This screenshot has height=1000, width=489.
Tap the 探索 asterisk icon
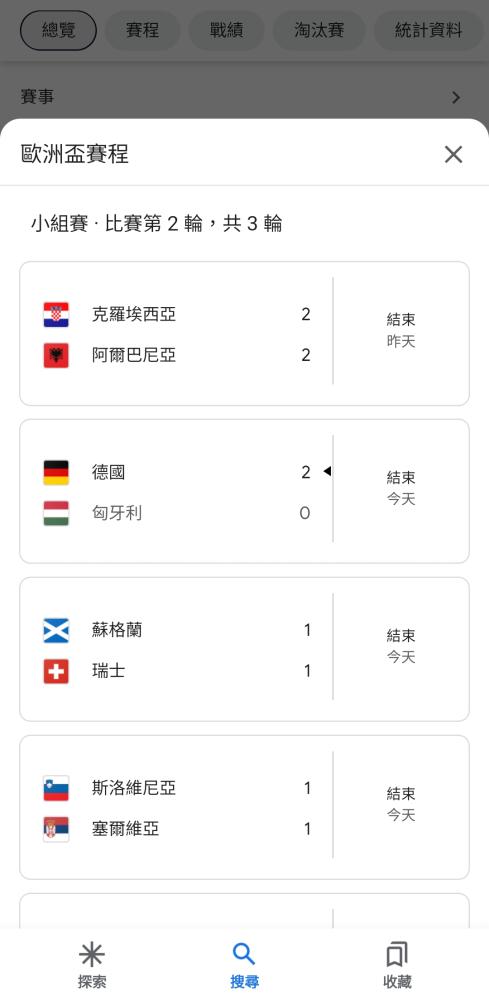click(x=92, y=954)
